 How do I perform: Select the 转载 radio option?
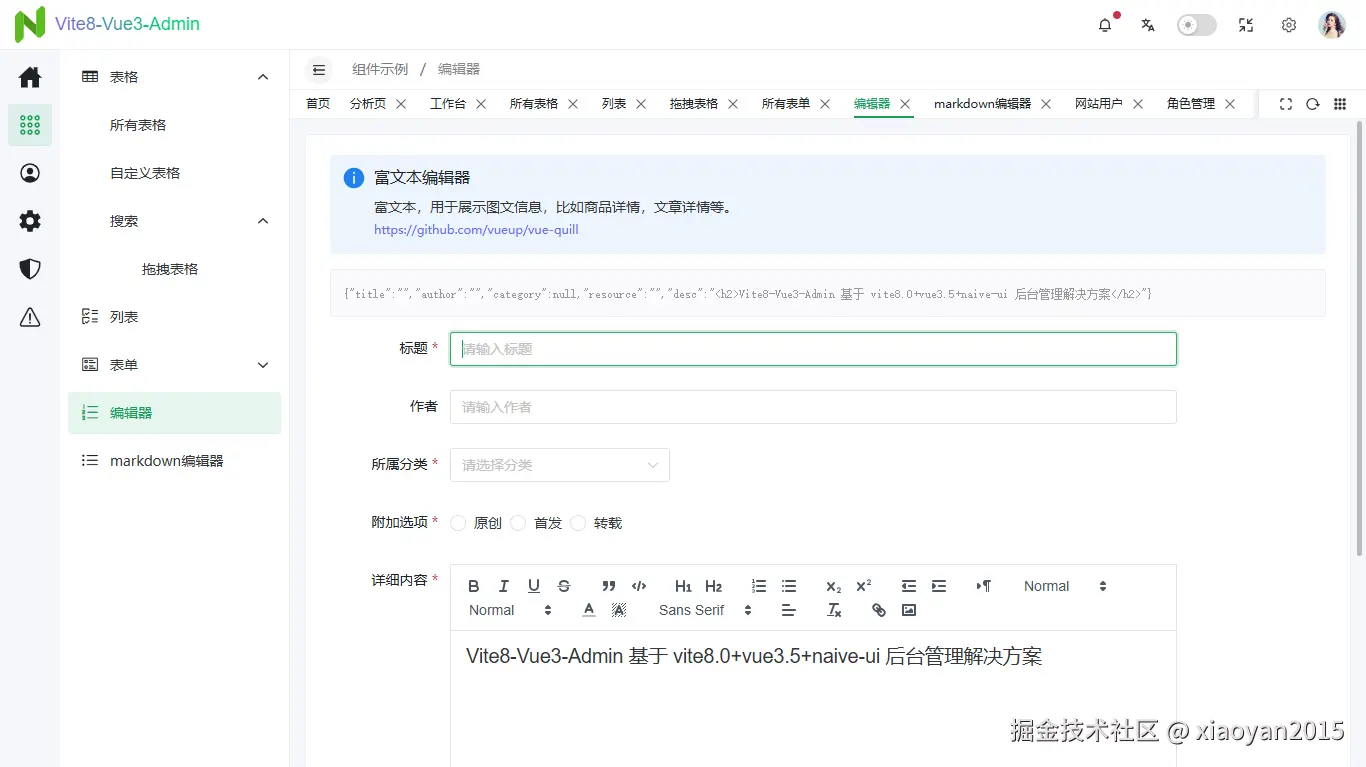click(596, 523)
